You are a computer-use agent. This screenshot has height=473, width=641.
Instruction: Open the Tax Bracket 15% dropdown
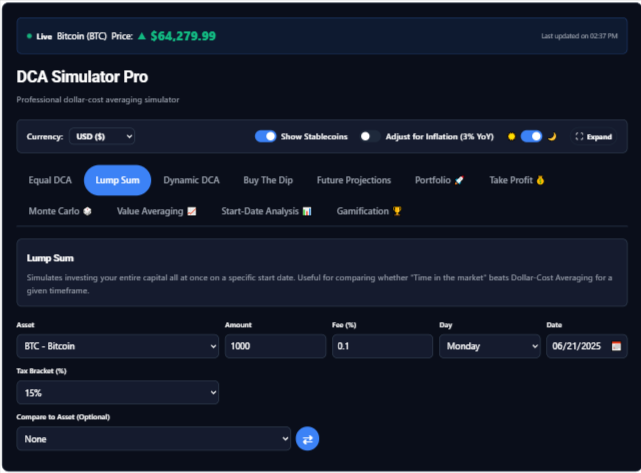tap(118, 392)
